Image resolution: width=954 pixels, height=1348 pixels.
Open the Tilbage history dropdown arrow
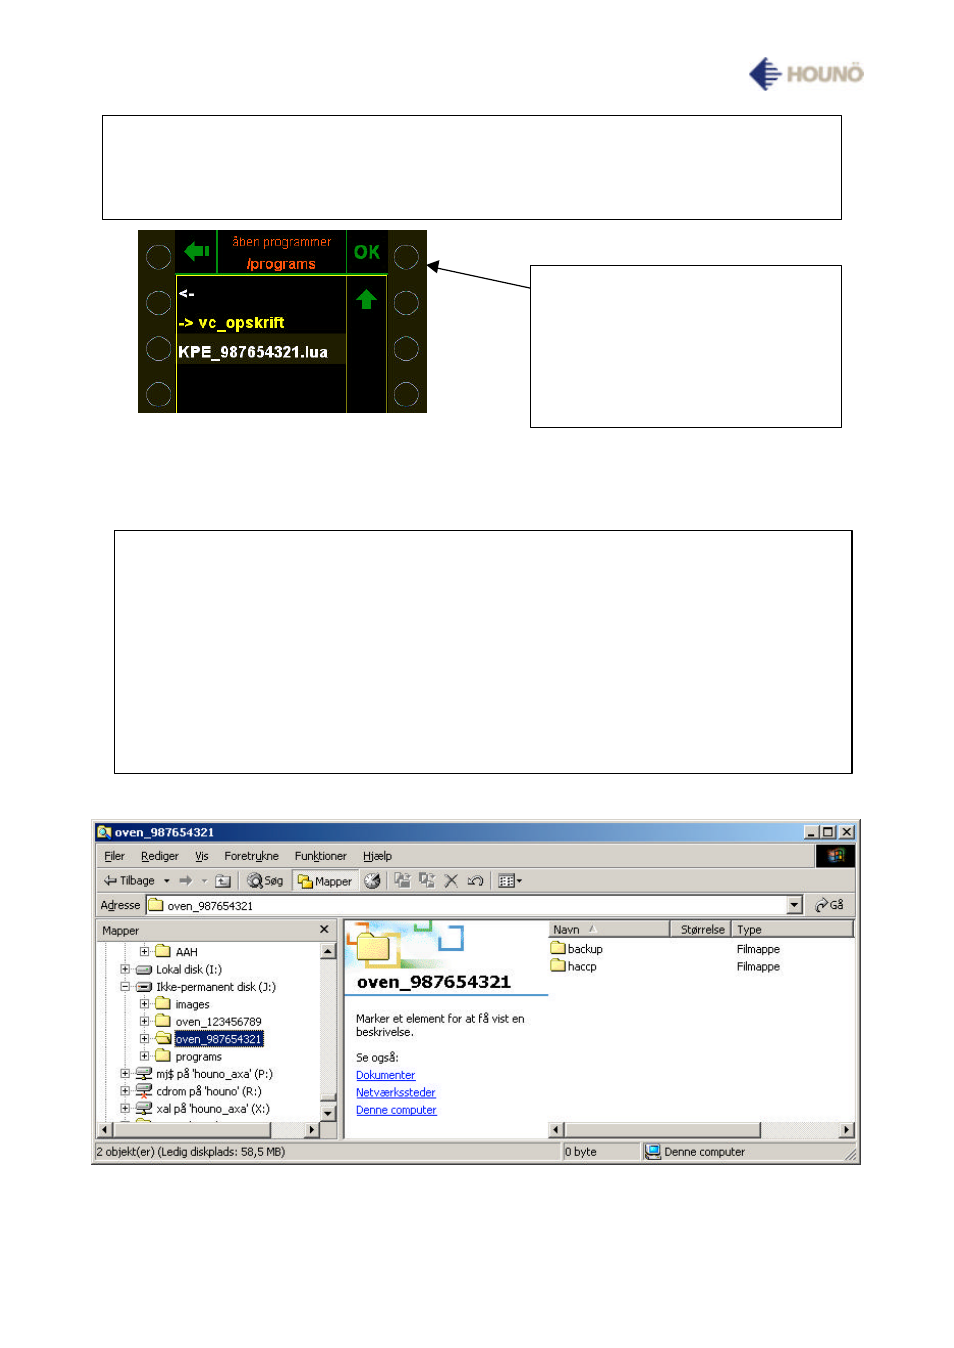tap(167, 881)
